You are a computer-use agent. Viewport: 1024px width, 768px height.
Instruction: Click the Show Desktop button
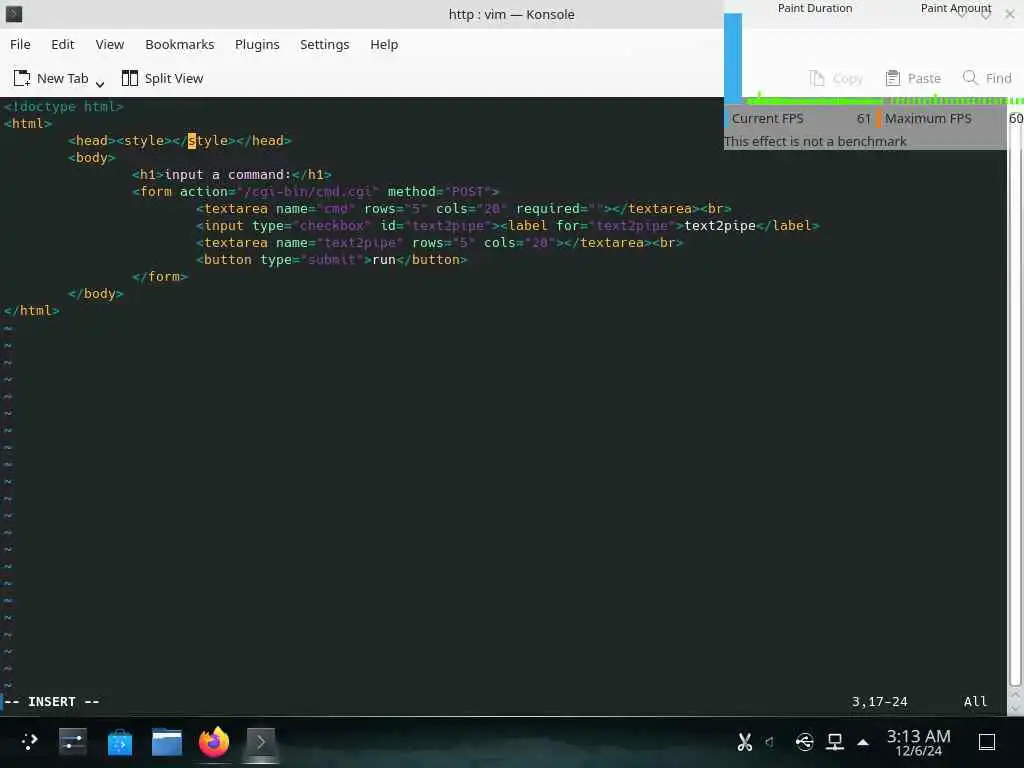tap(987, 742)
